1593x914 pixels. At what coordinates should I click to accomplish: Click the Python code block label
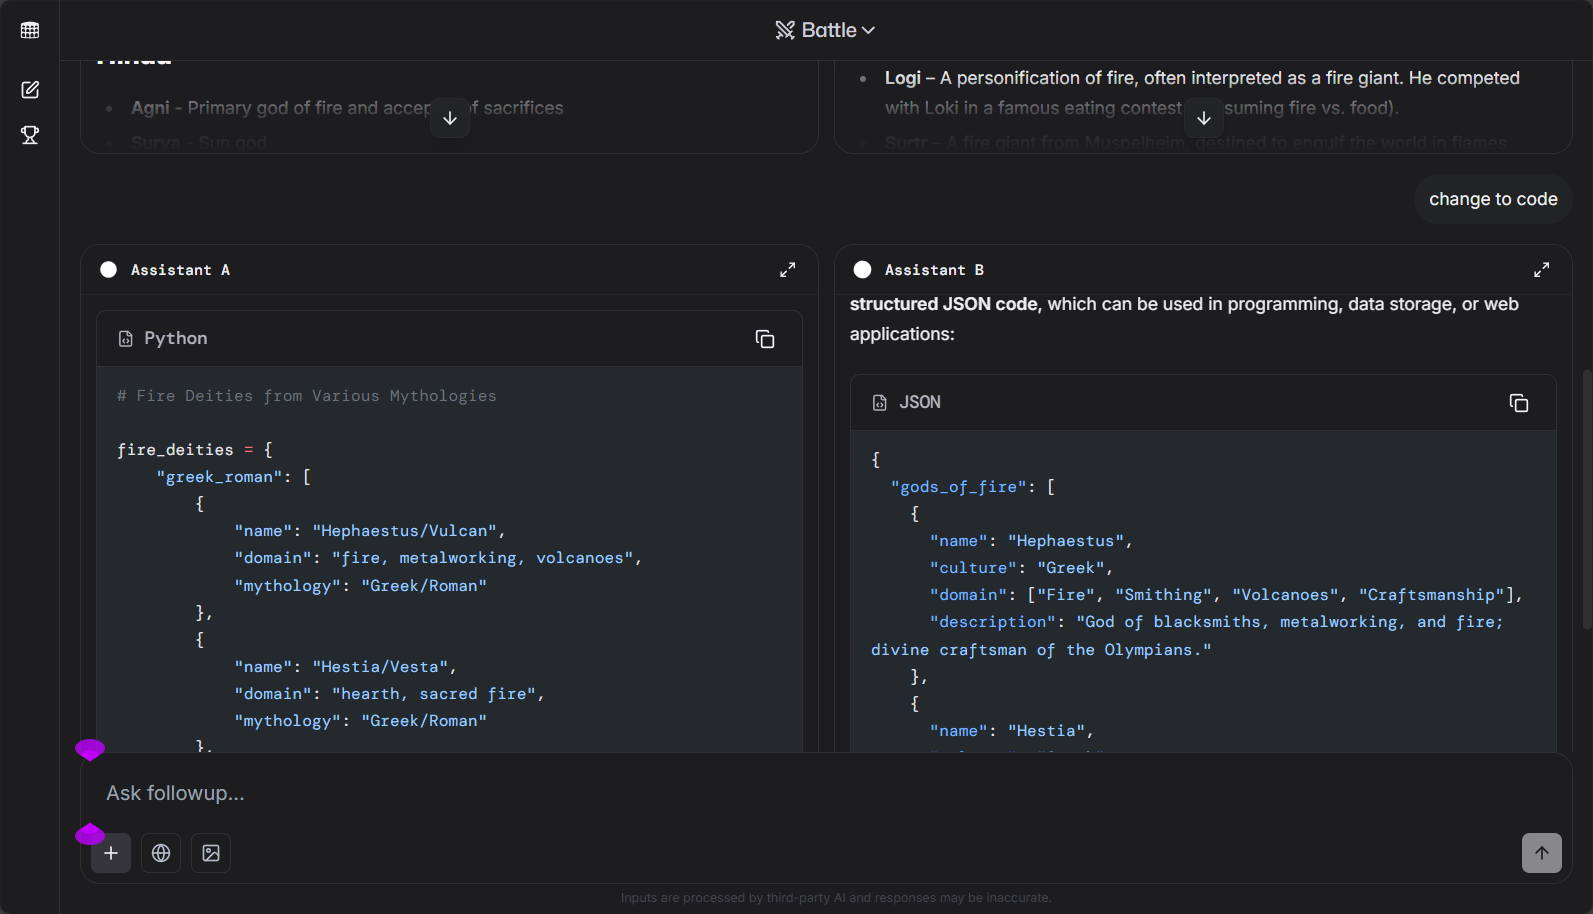pyautogui.click(x=176, y=338)
